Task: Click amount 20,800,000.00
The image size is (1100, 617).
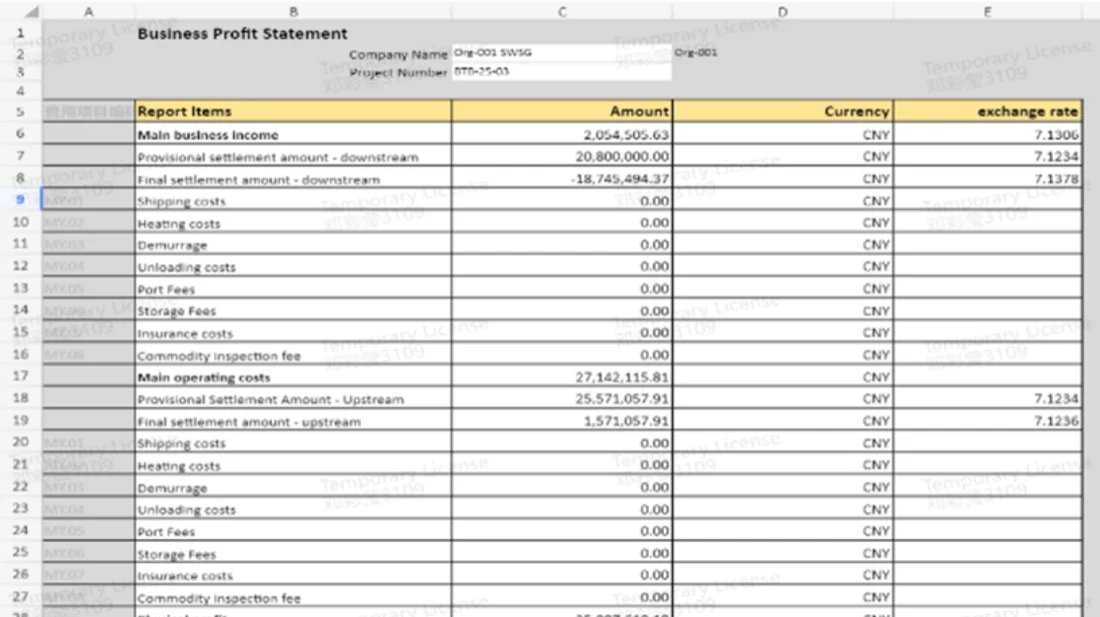Action: tap(562, 156)
